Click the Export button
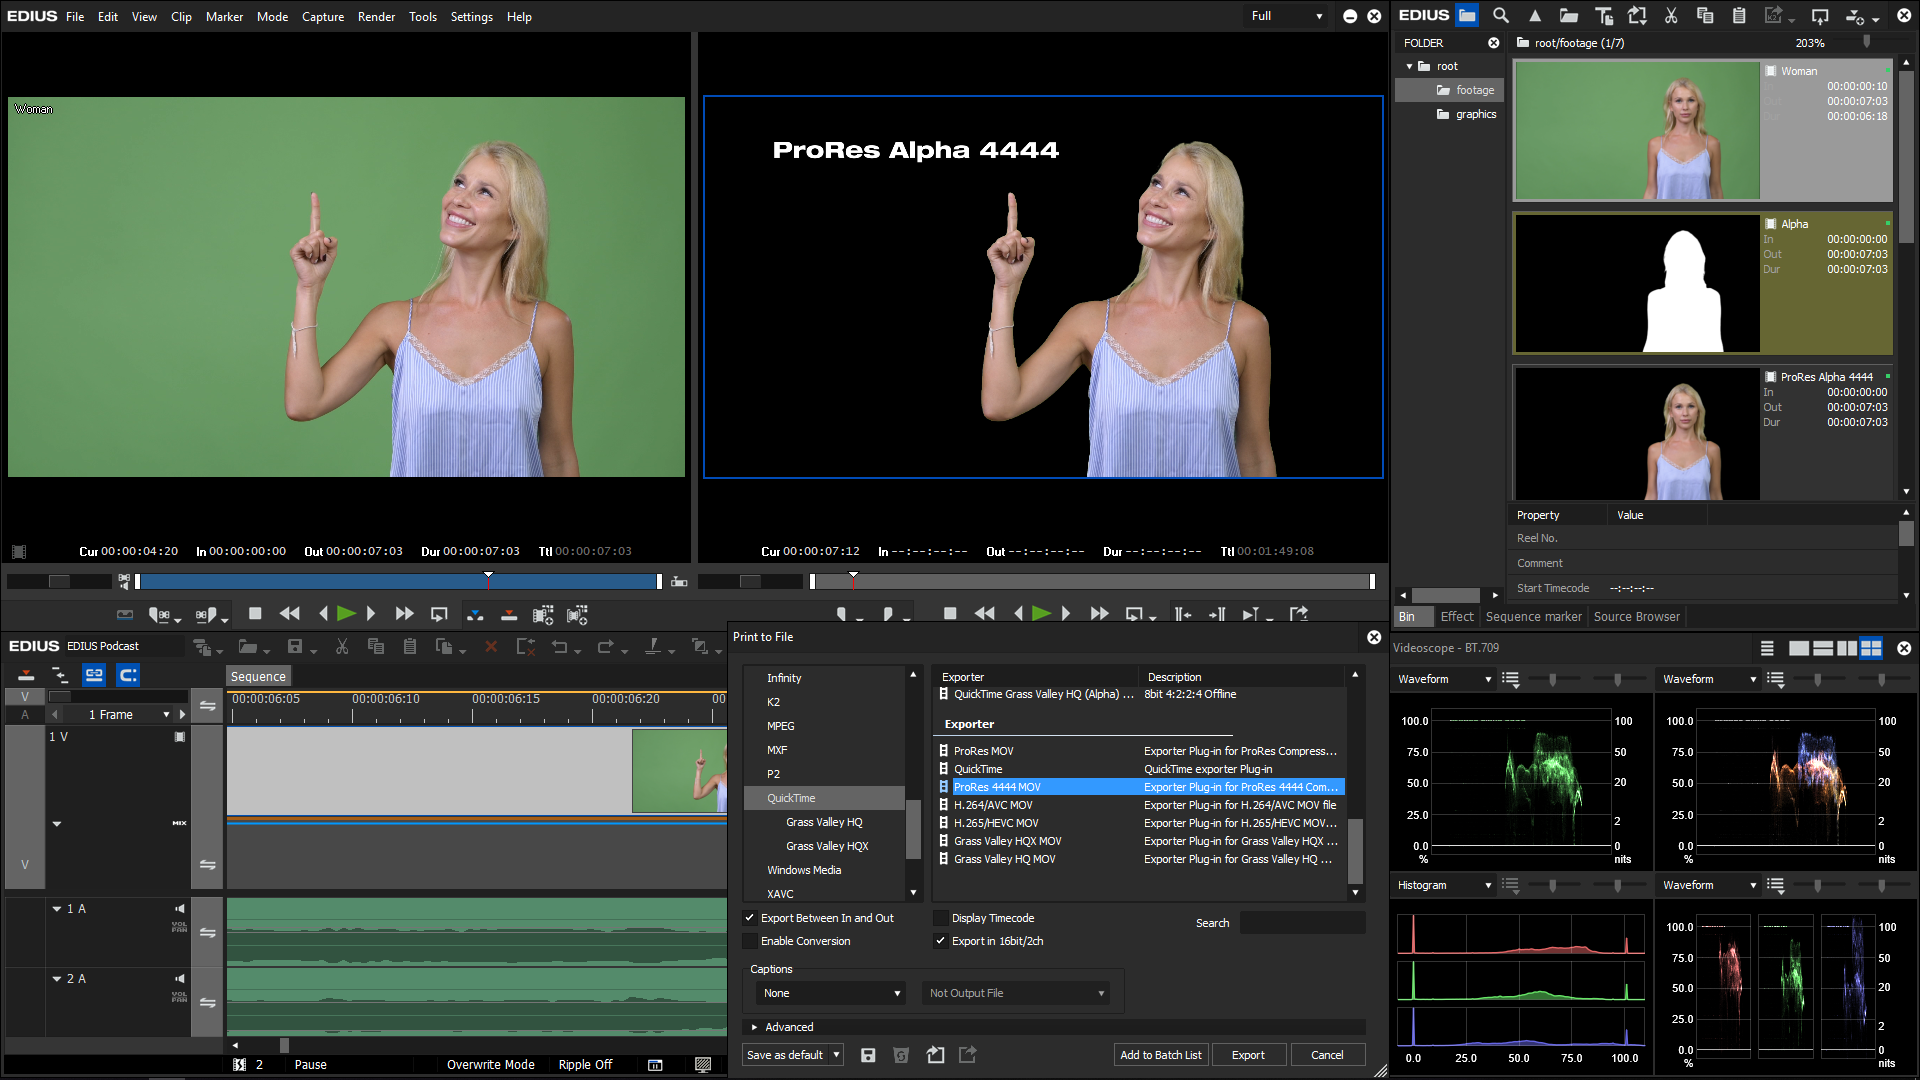This screenshot has width=1920, height=1080. tap(1248, 1055)
